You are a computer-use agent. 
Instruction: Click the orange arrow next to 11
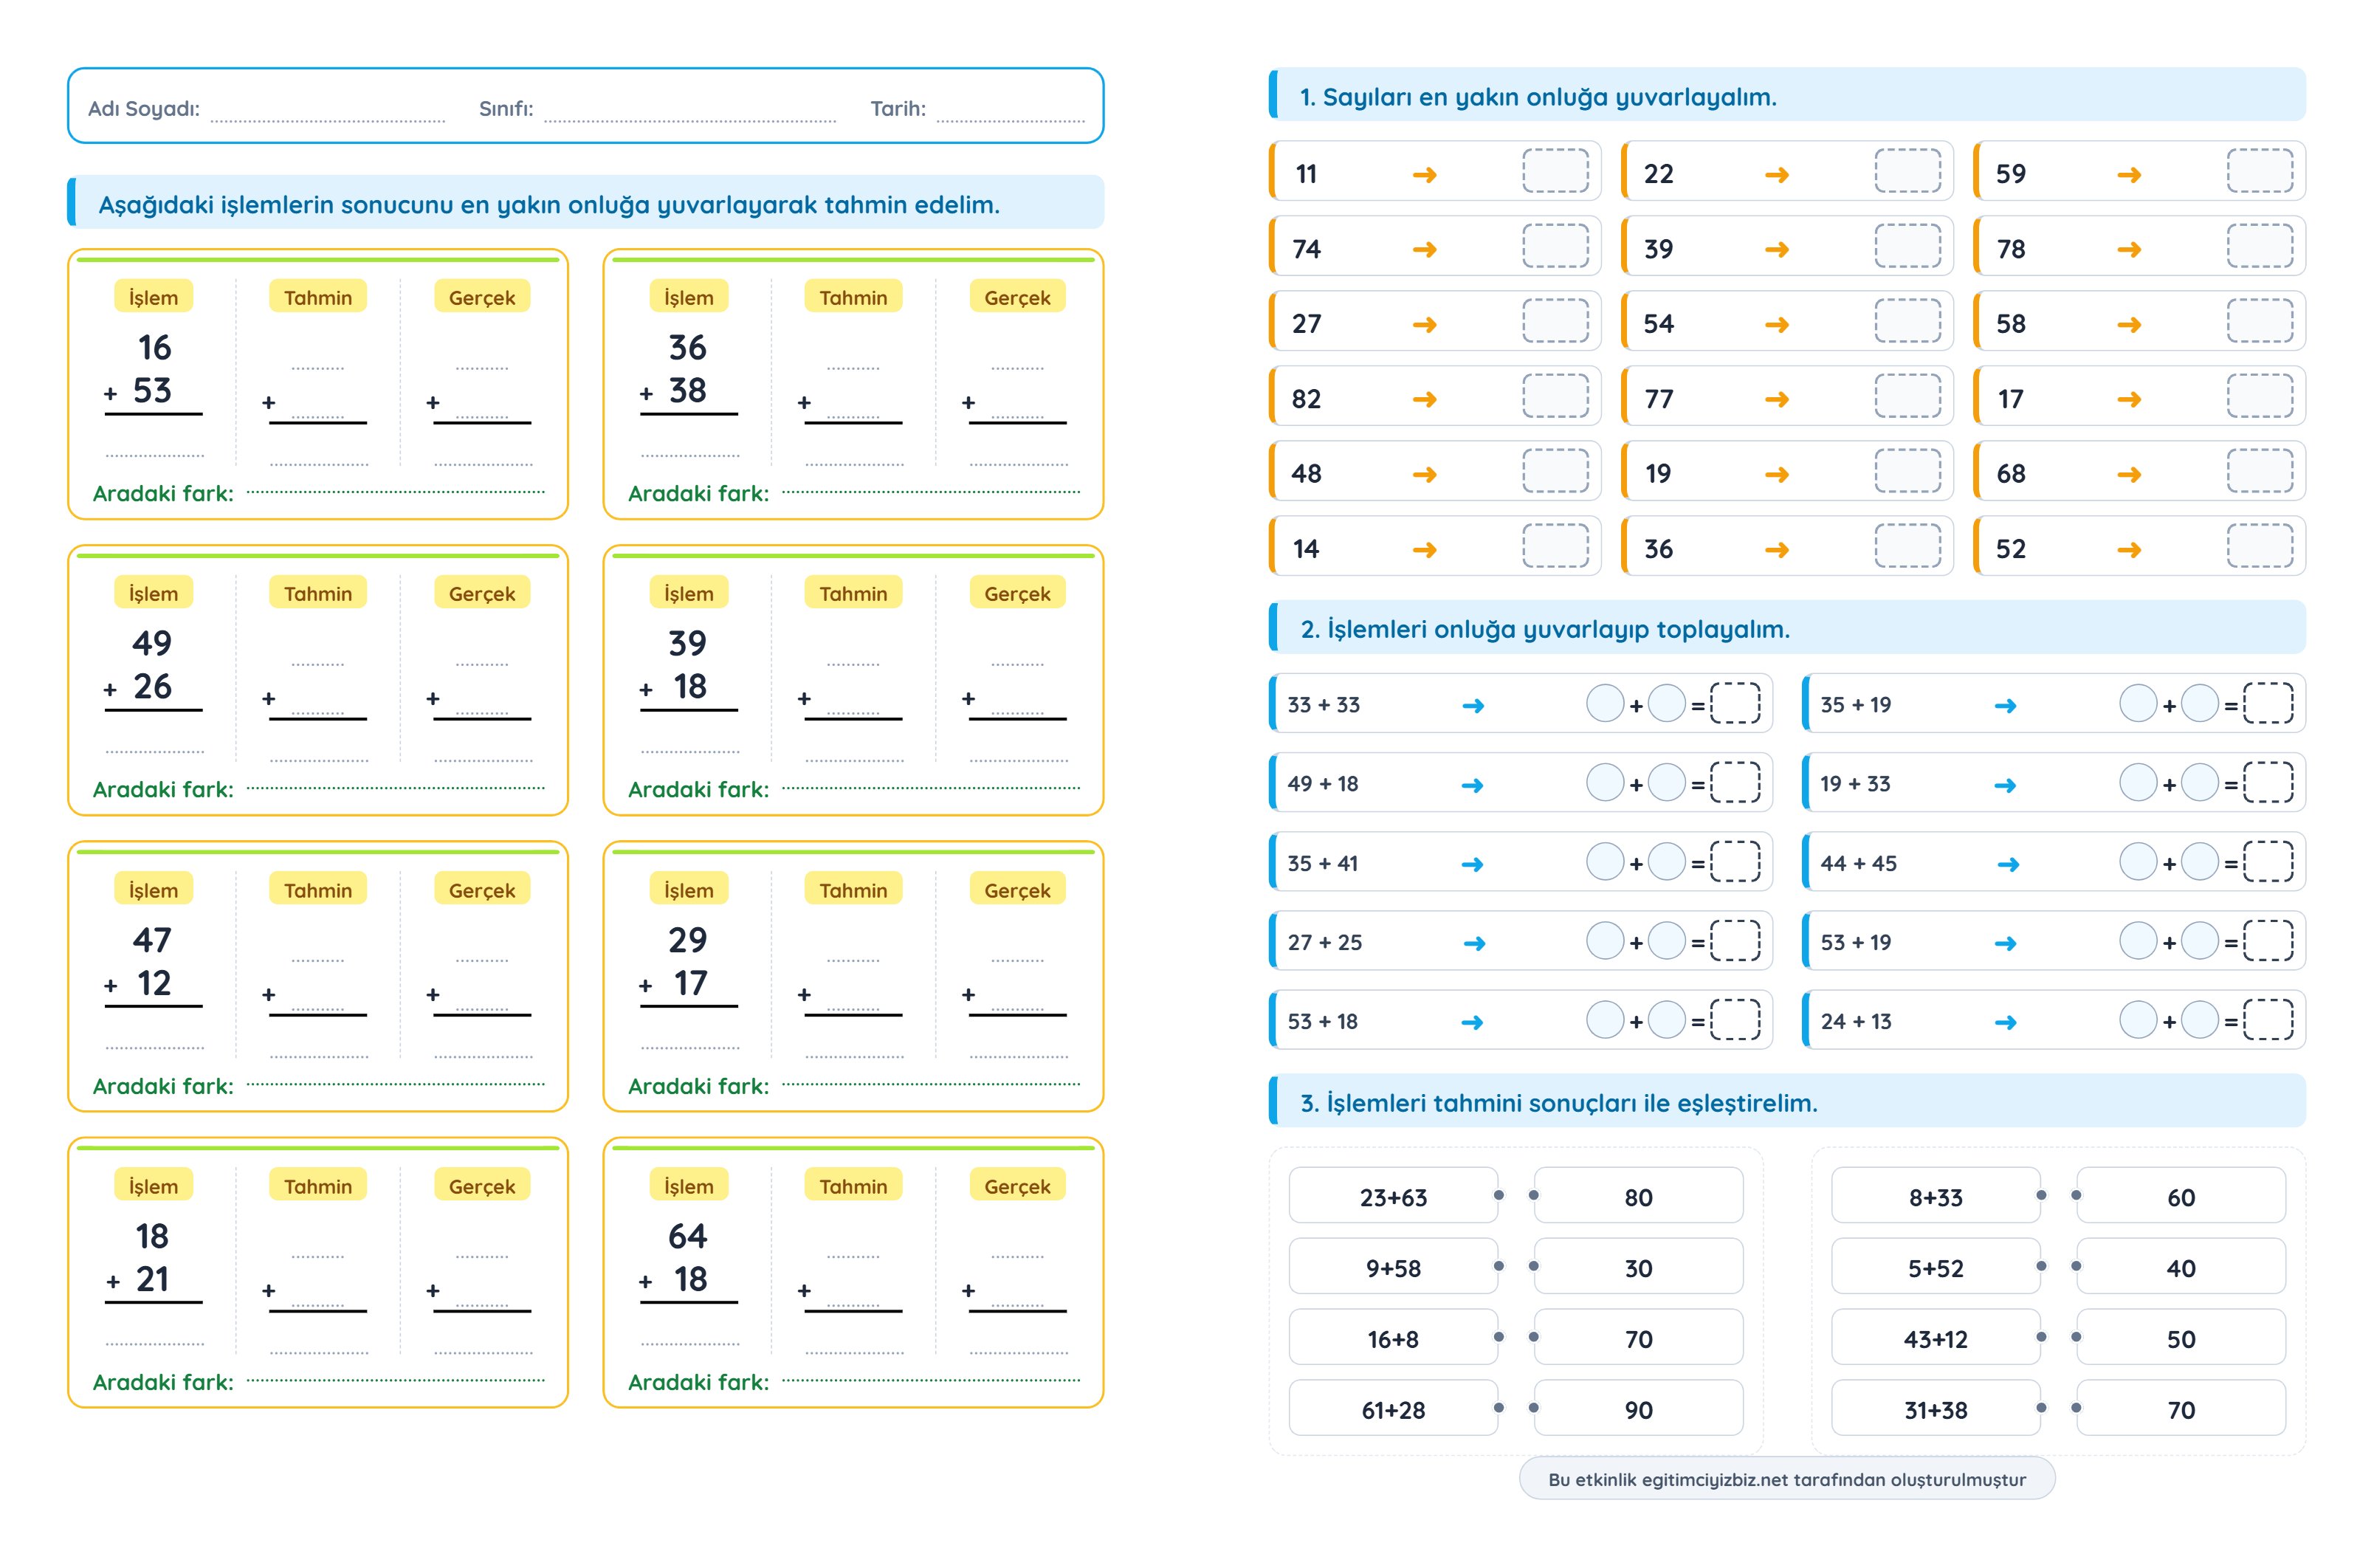(1424, 175)
